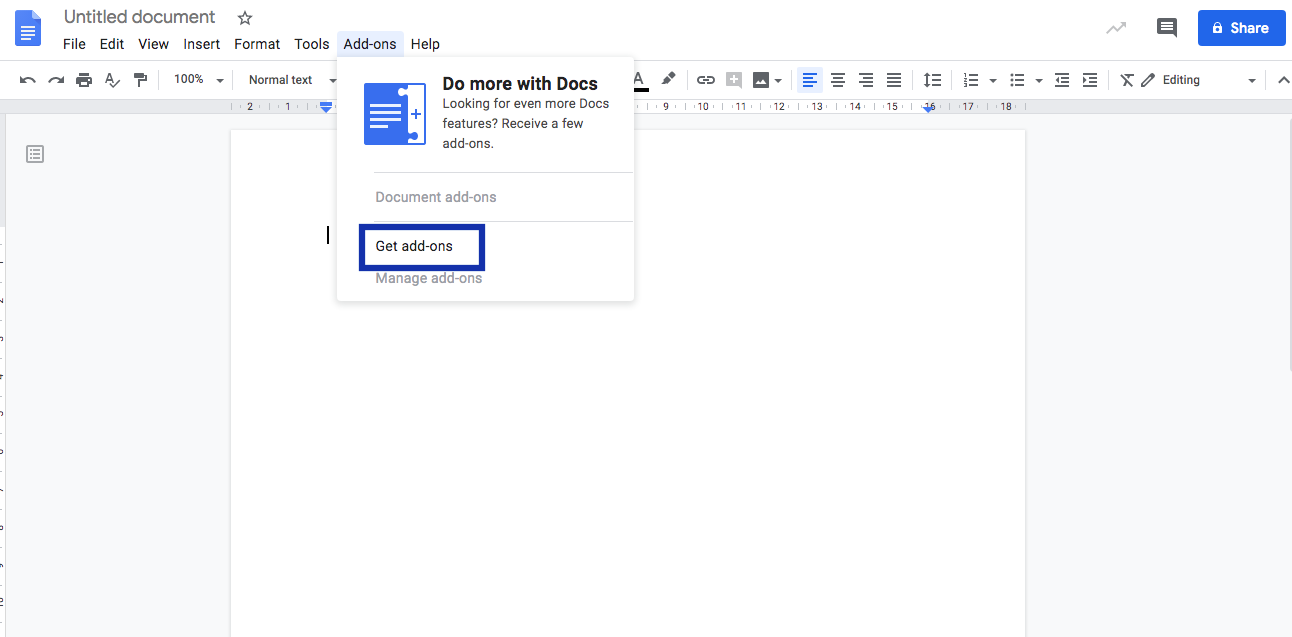Open the Insert menu
This screenshot has width=1292, height=637.
click(x=202, y=44)
